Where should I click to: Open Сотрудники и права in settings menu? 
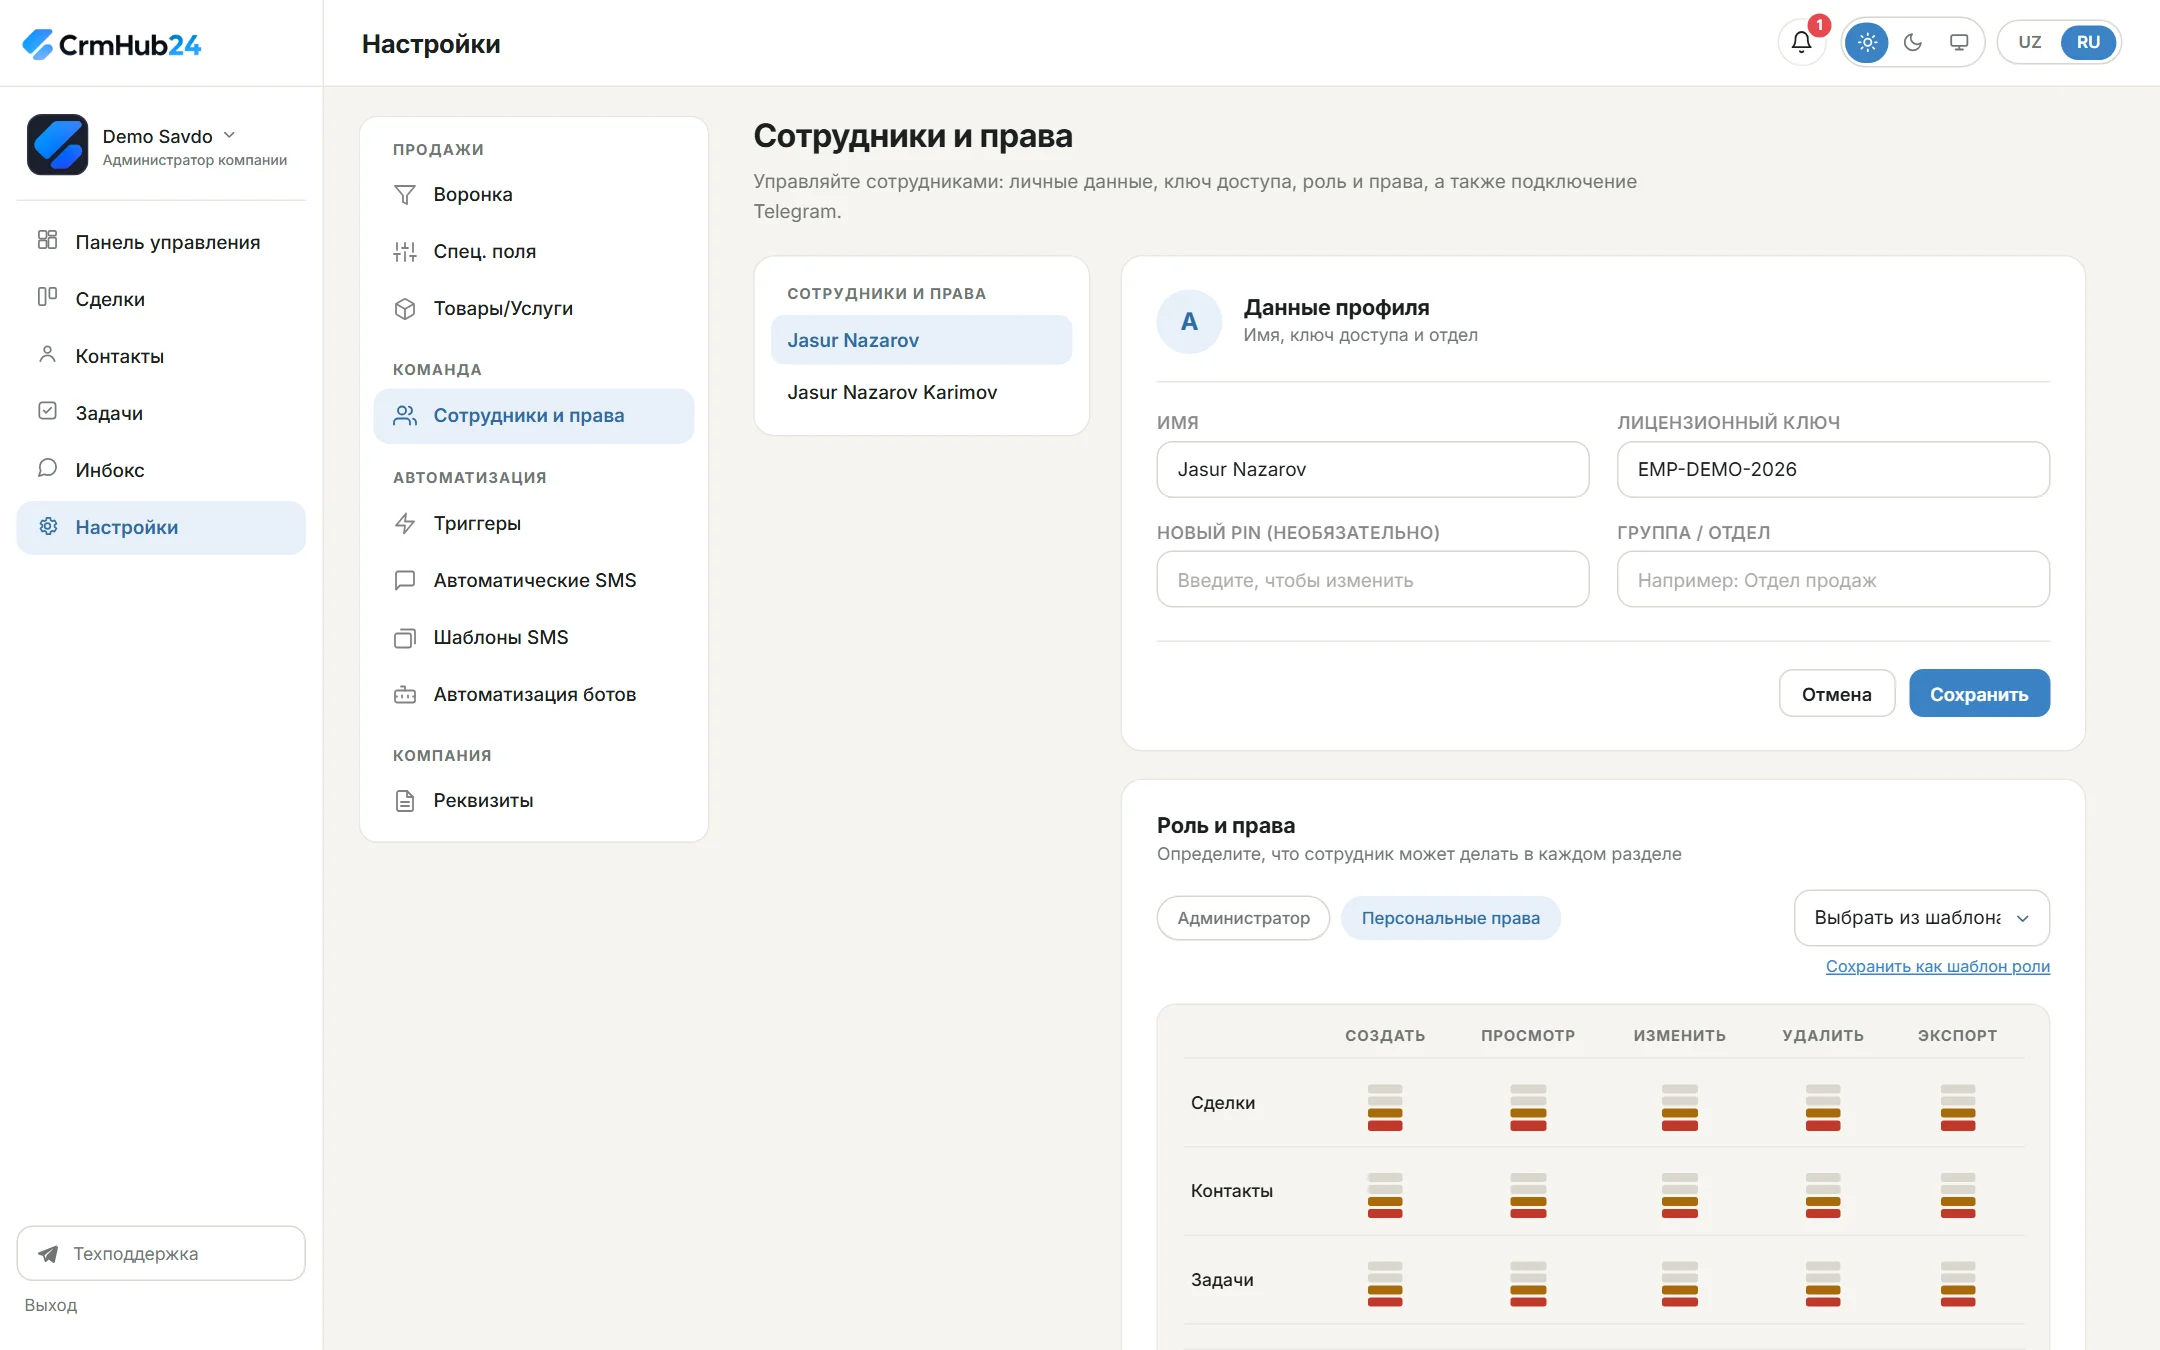tap(533, 416)
